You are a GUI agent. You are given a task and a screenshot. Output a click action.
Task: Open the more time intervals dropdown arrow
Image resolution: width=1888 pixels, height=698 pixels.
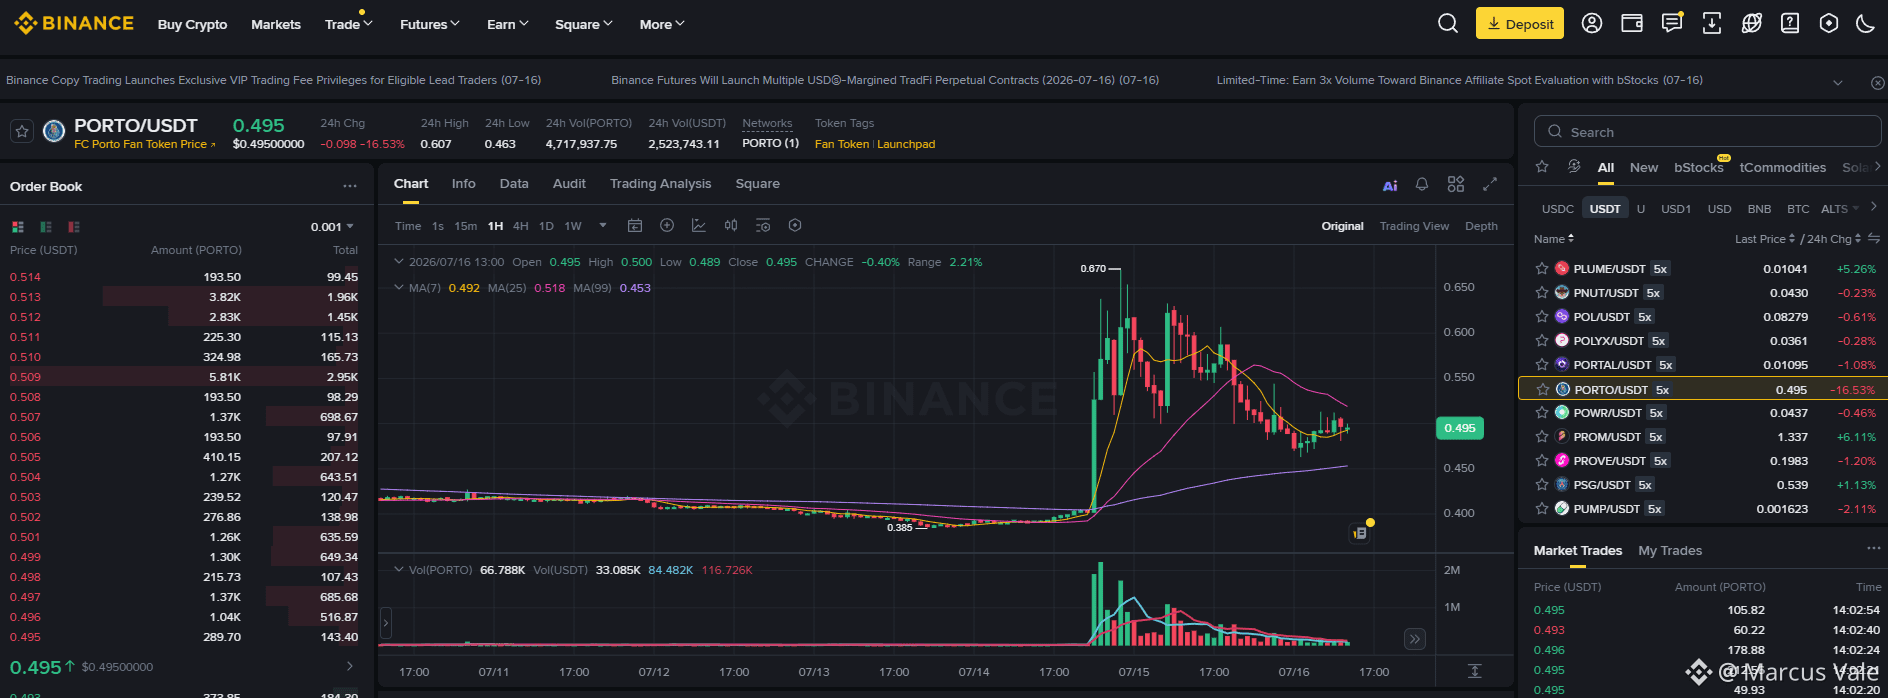pos(603,226)
